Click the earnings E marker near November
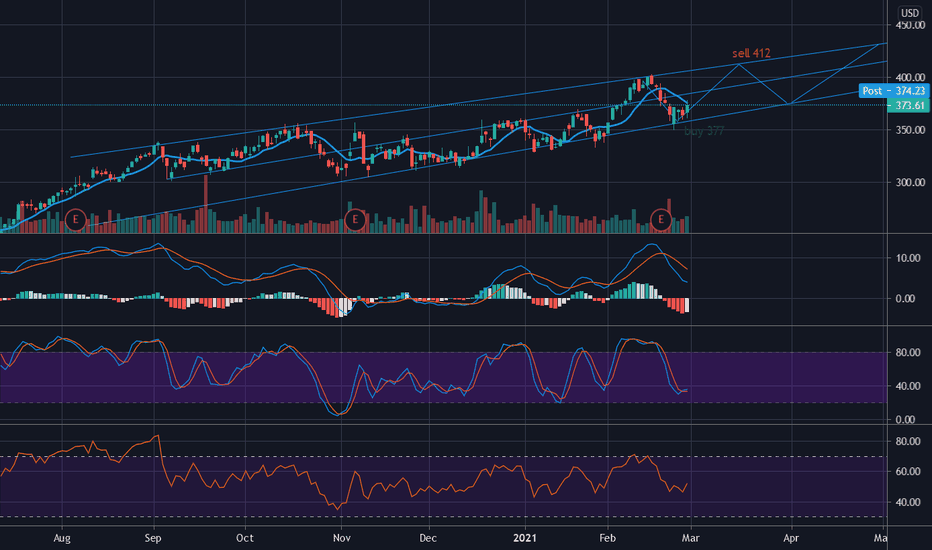The image size is (932, 550). click(355, 219)
